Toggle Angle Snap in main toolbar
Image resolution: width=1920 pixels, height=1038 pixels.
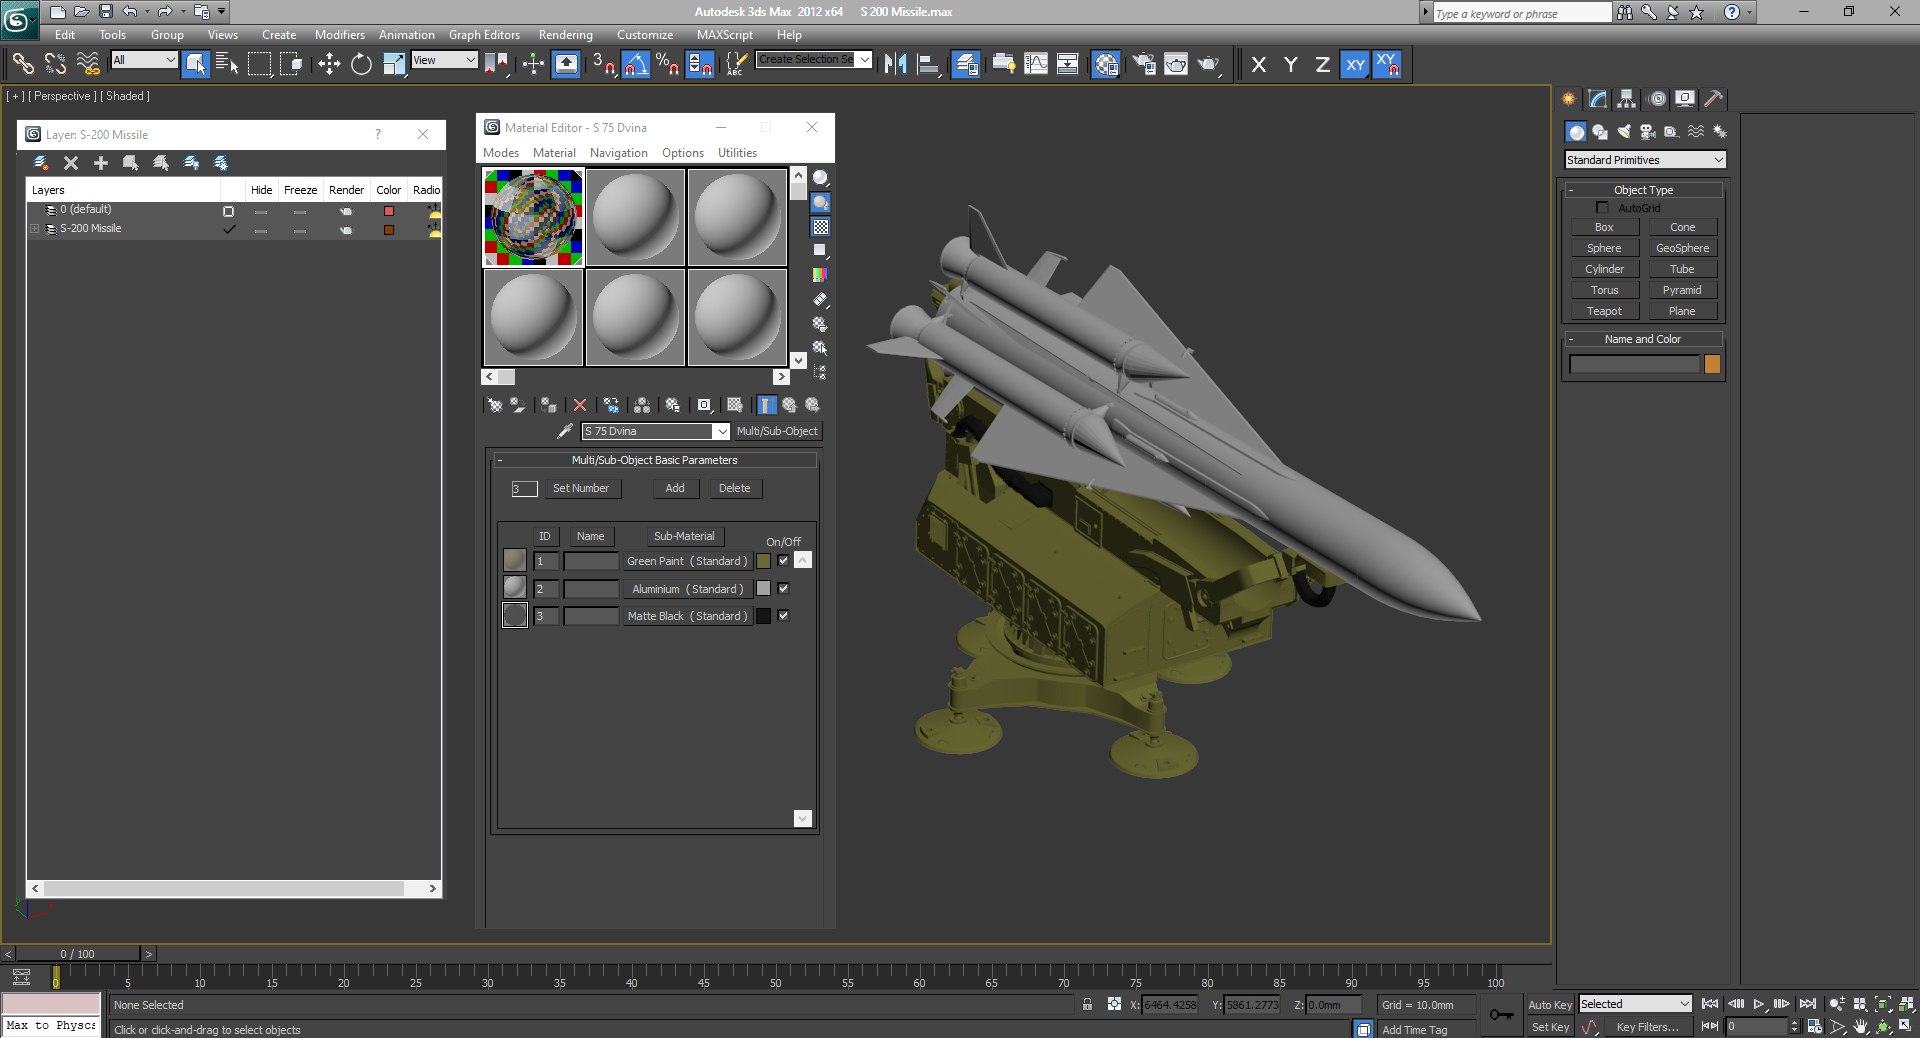[x=636, y=64]
